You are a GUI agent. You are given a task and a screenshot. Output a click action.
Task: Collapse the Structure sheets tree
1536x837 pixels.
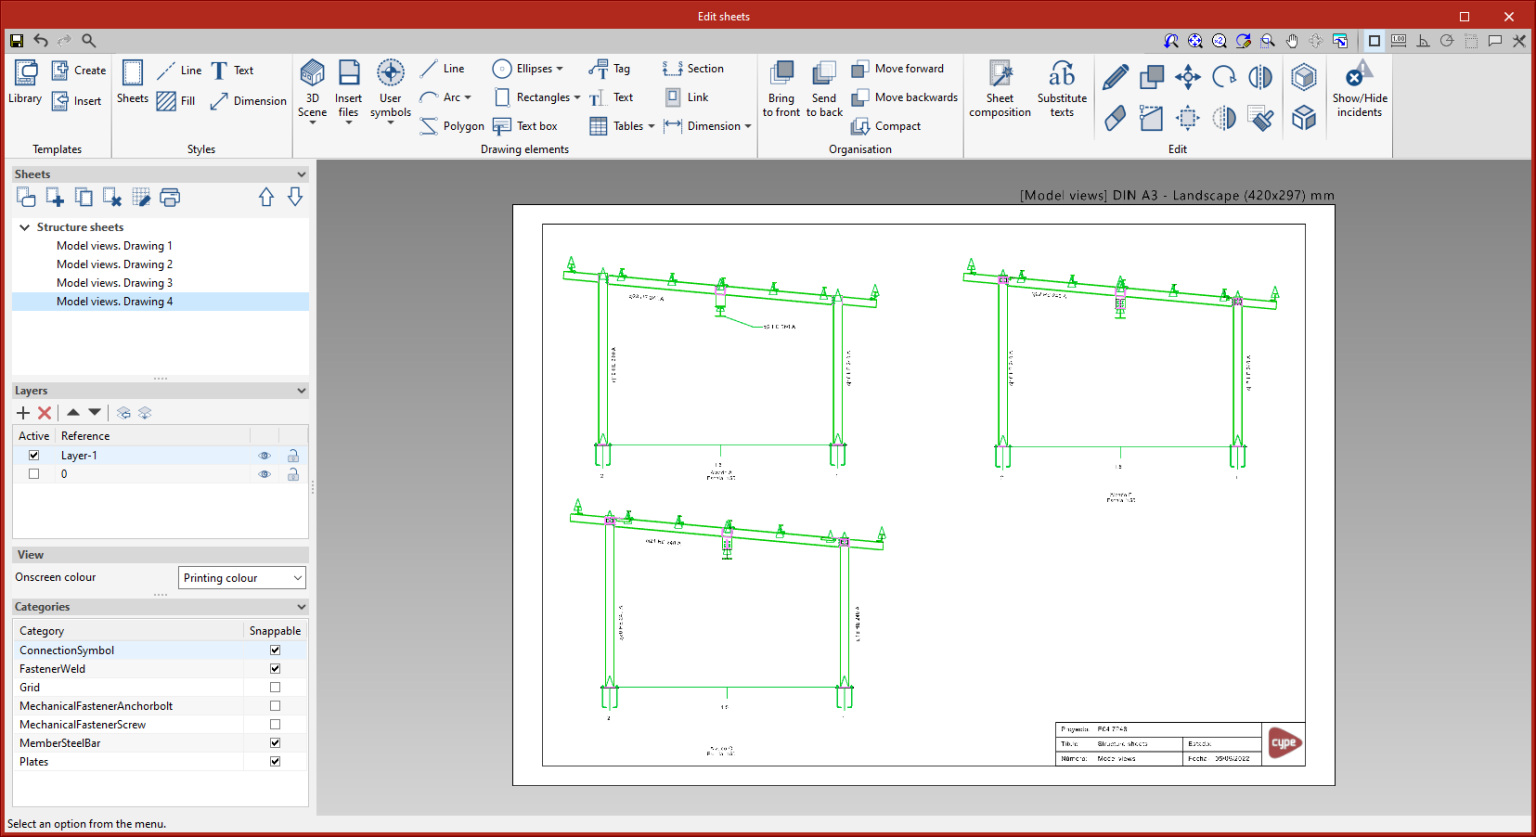click(x=24, y=227)
